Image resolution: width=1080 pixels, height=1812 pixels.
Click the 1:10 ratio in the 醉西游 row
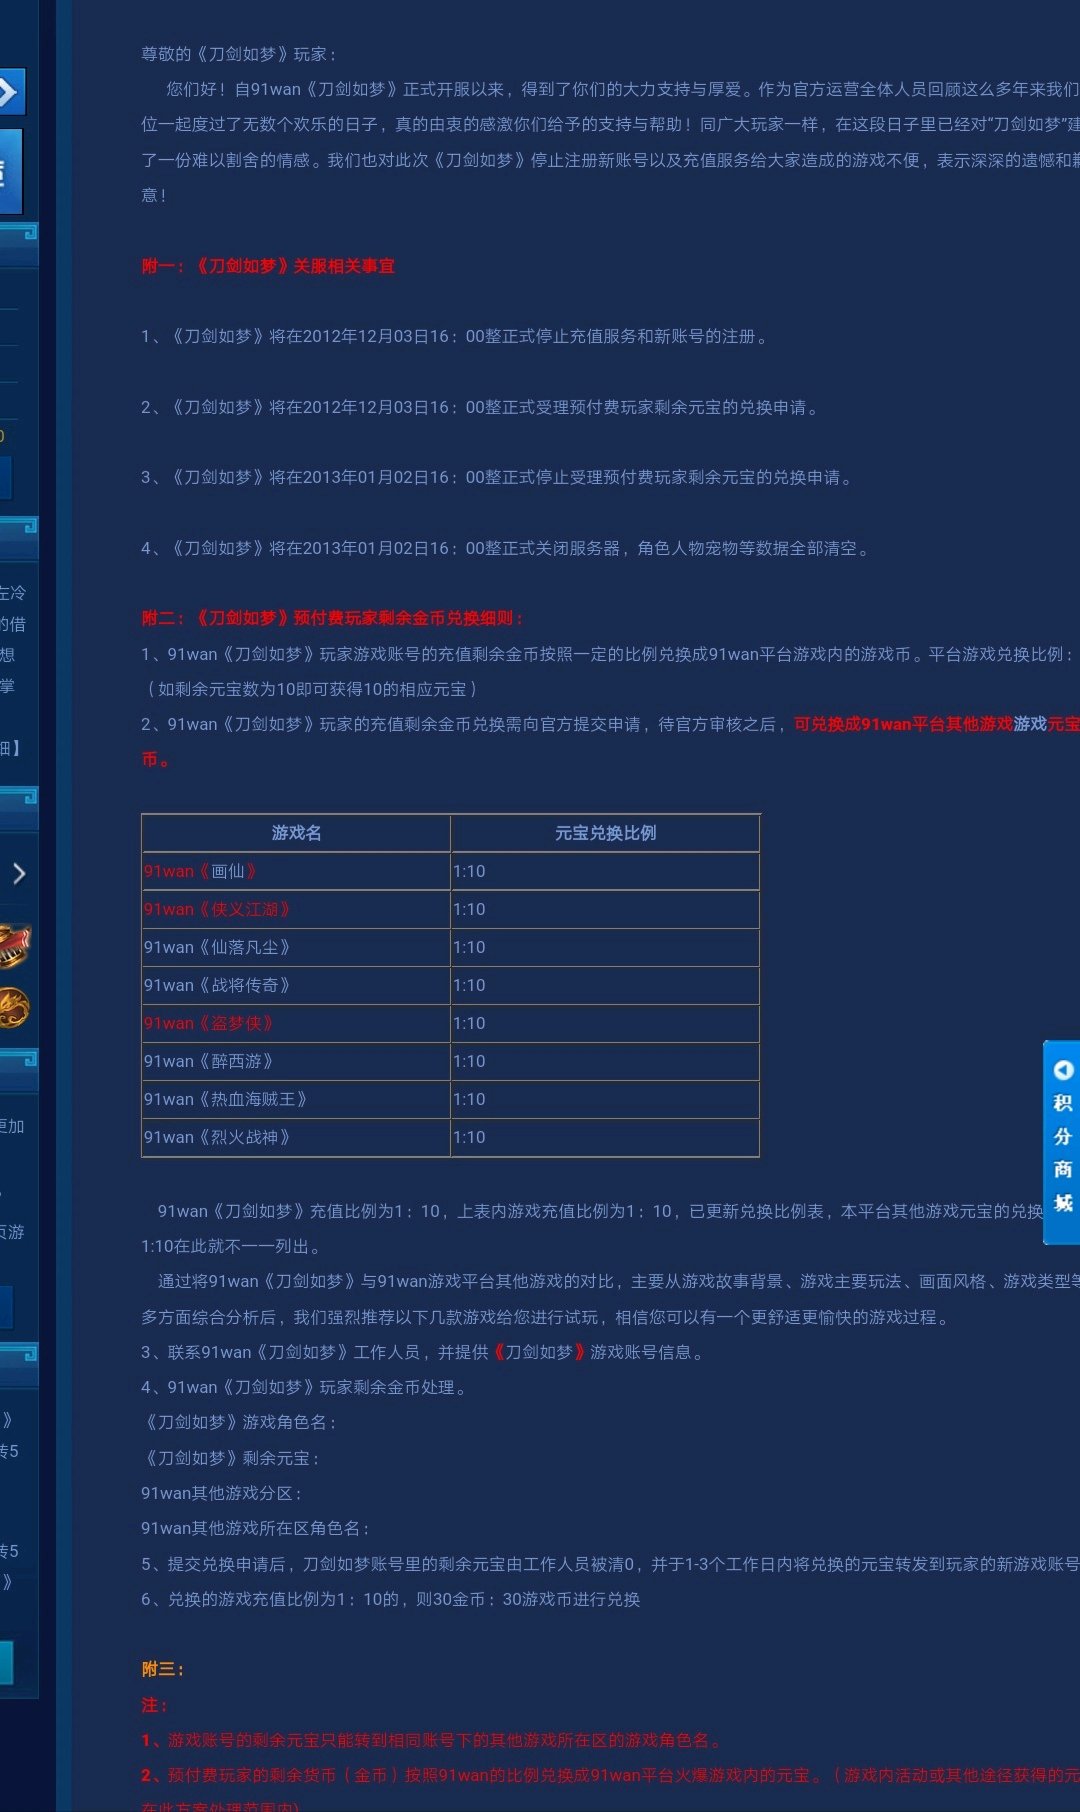(x=469, y=1061)
